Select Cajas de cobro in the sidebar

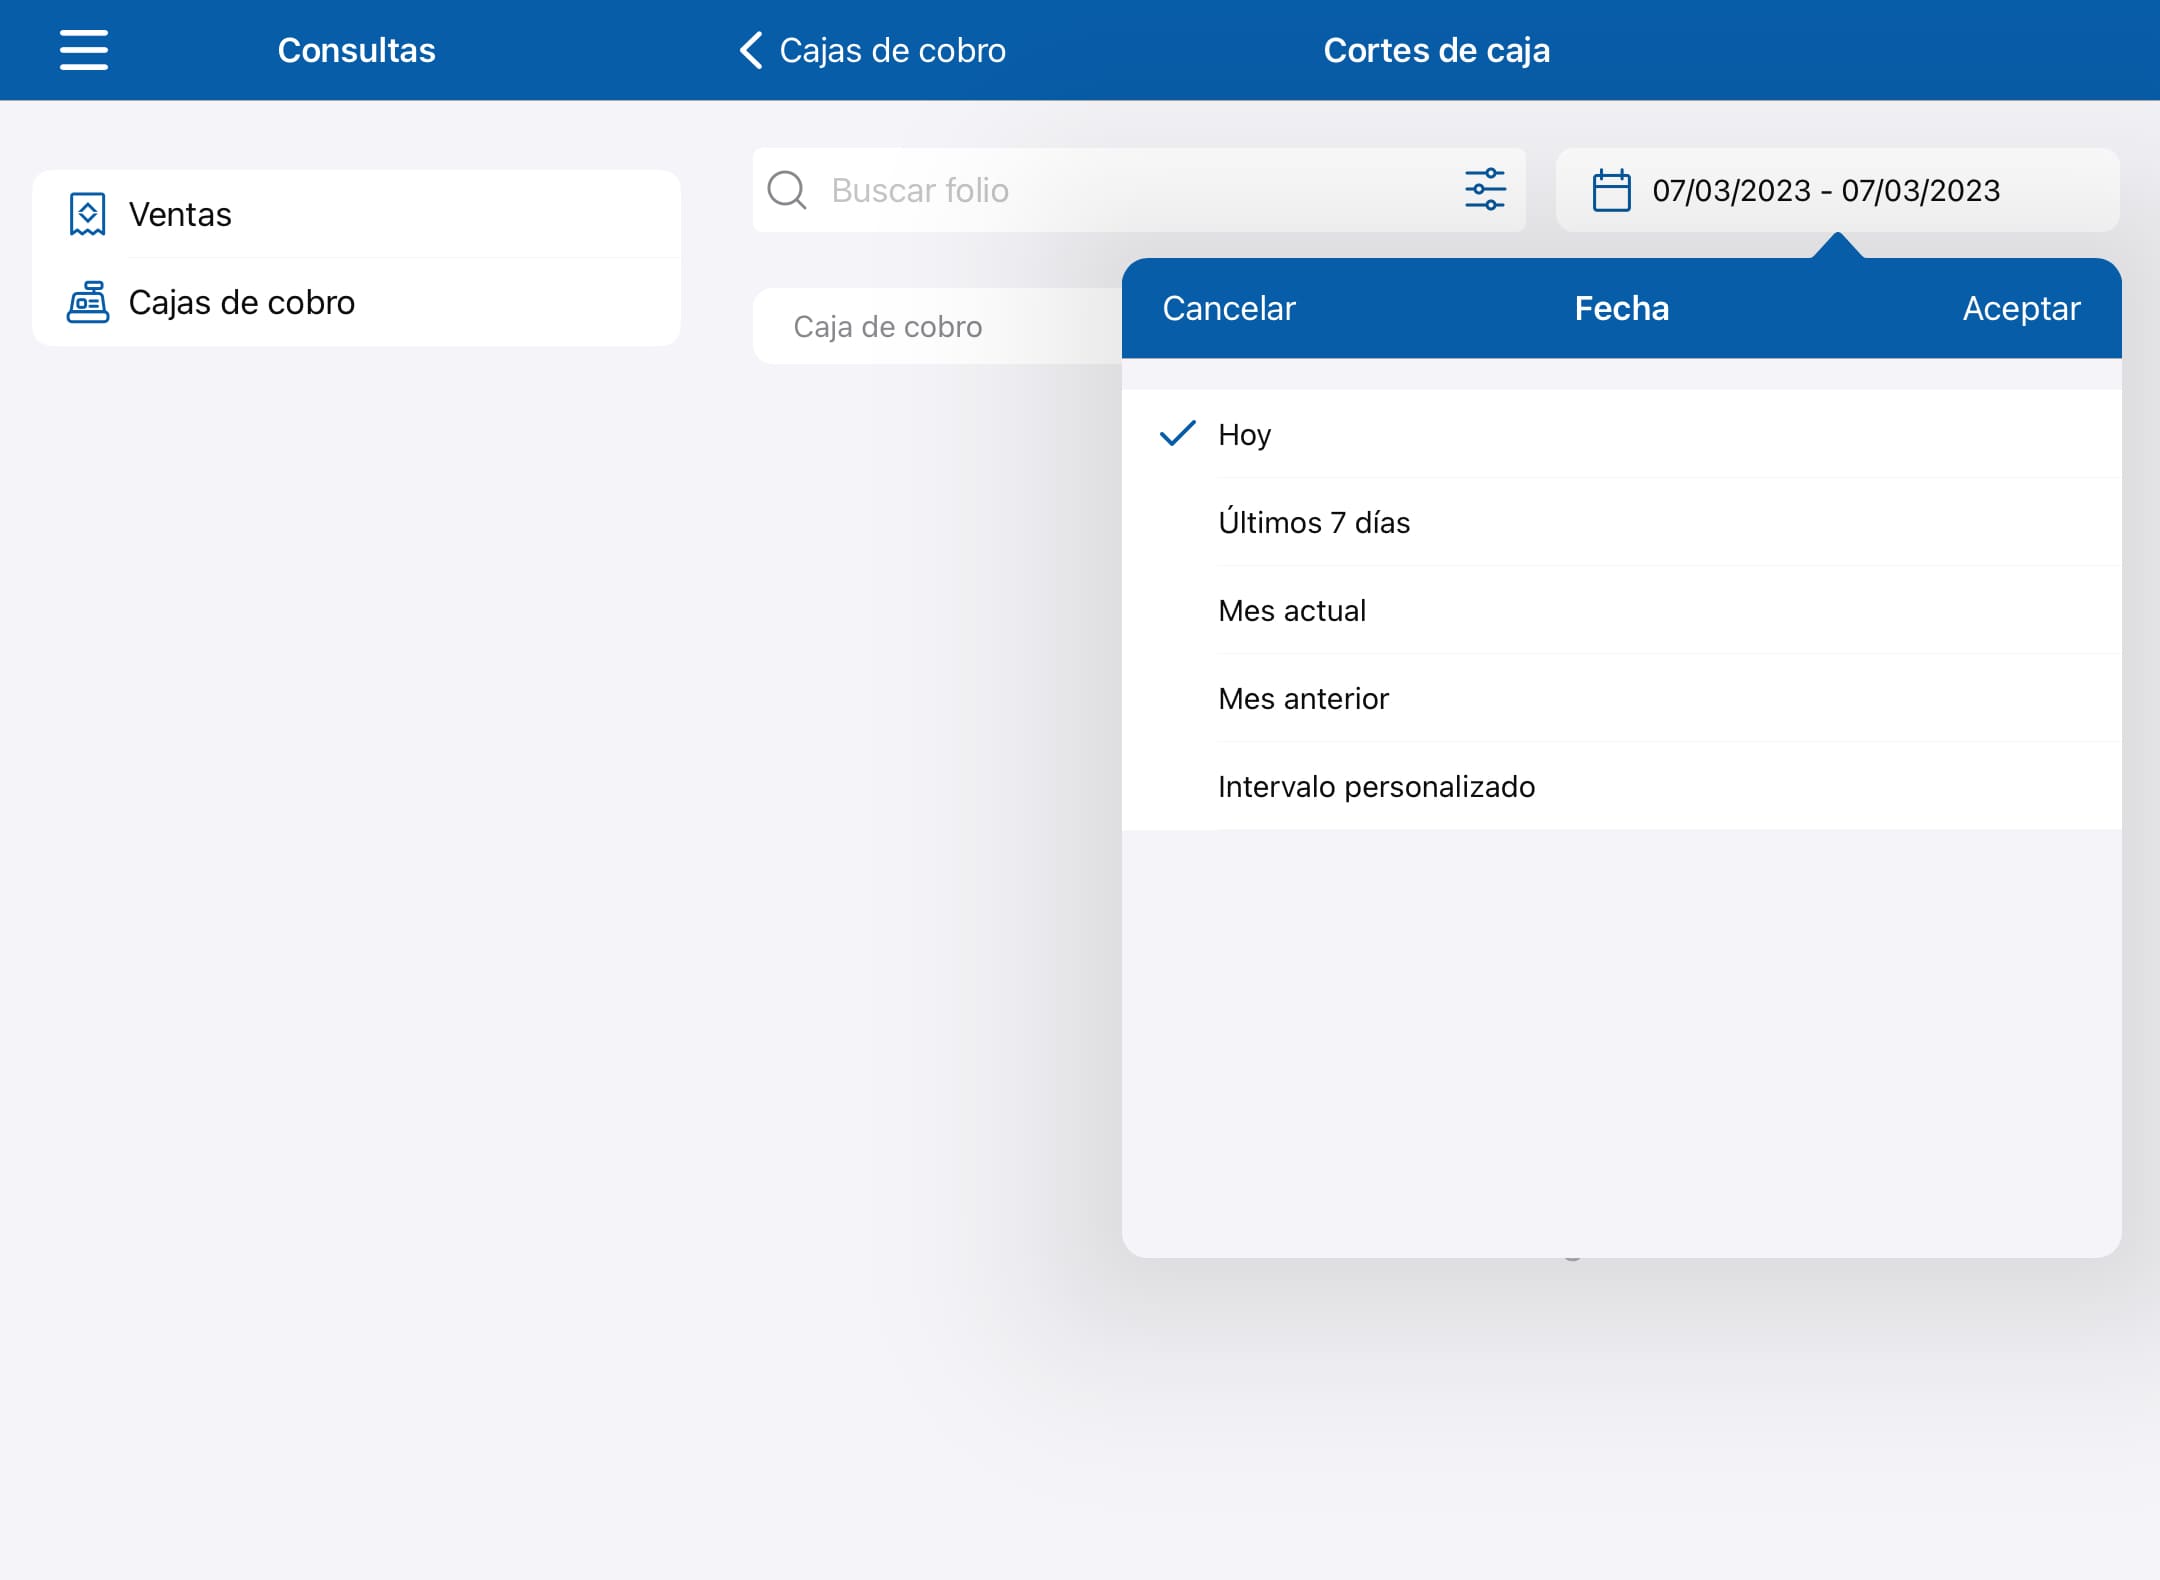(356, 302)
